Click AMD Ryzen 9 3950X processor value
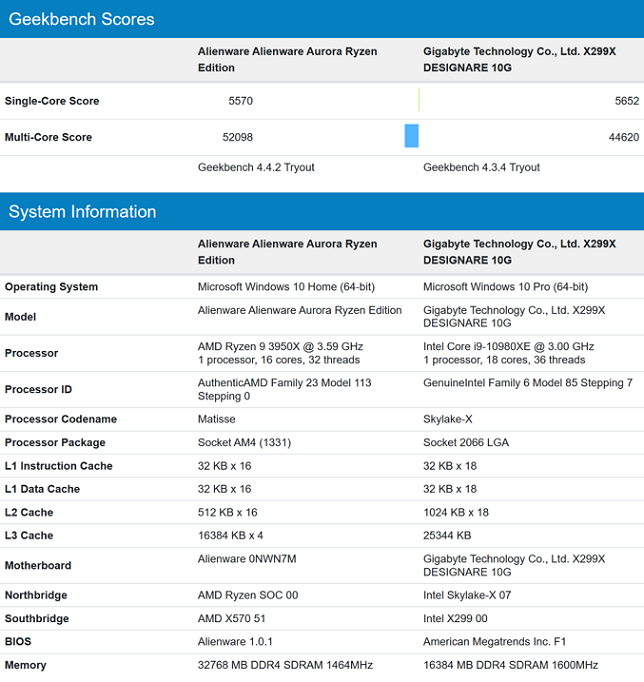This screenshot has height=682, width=644. pyautogui.click(x=280, y=353)
